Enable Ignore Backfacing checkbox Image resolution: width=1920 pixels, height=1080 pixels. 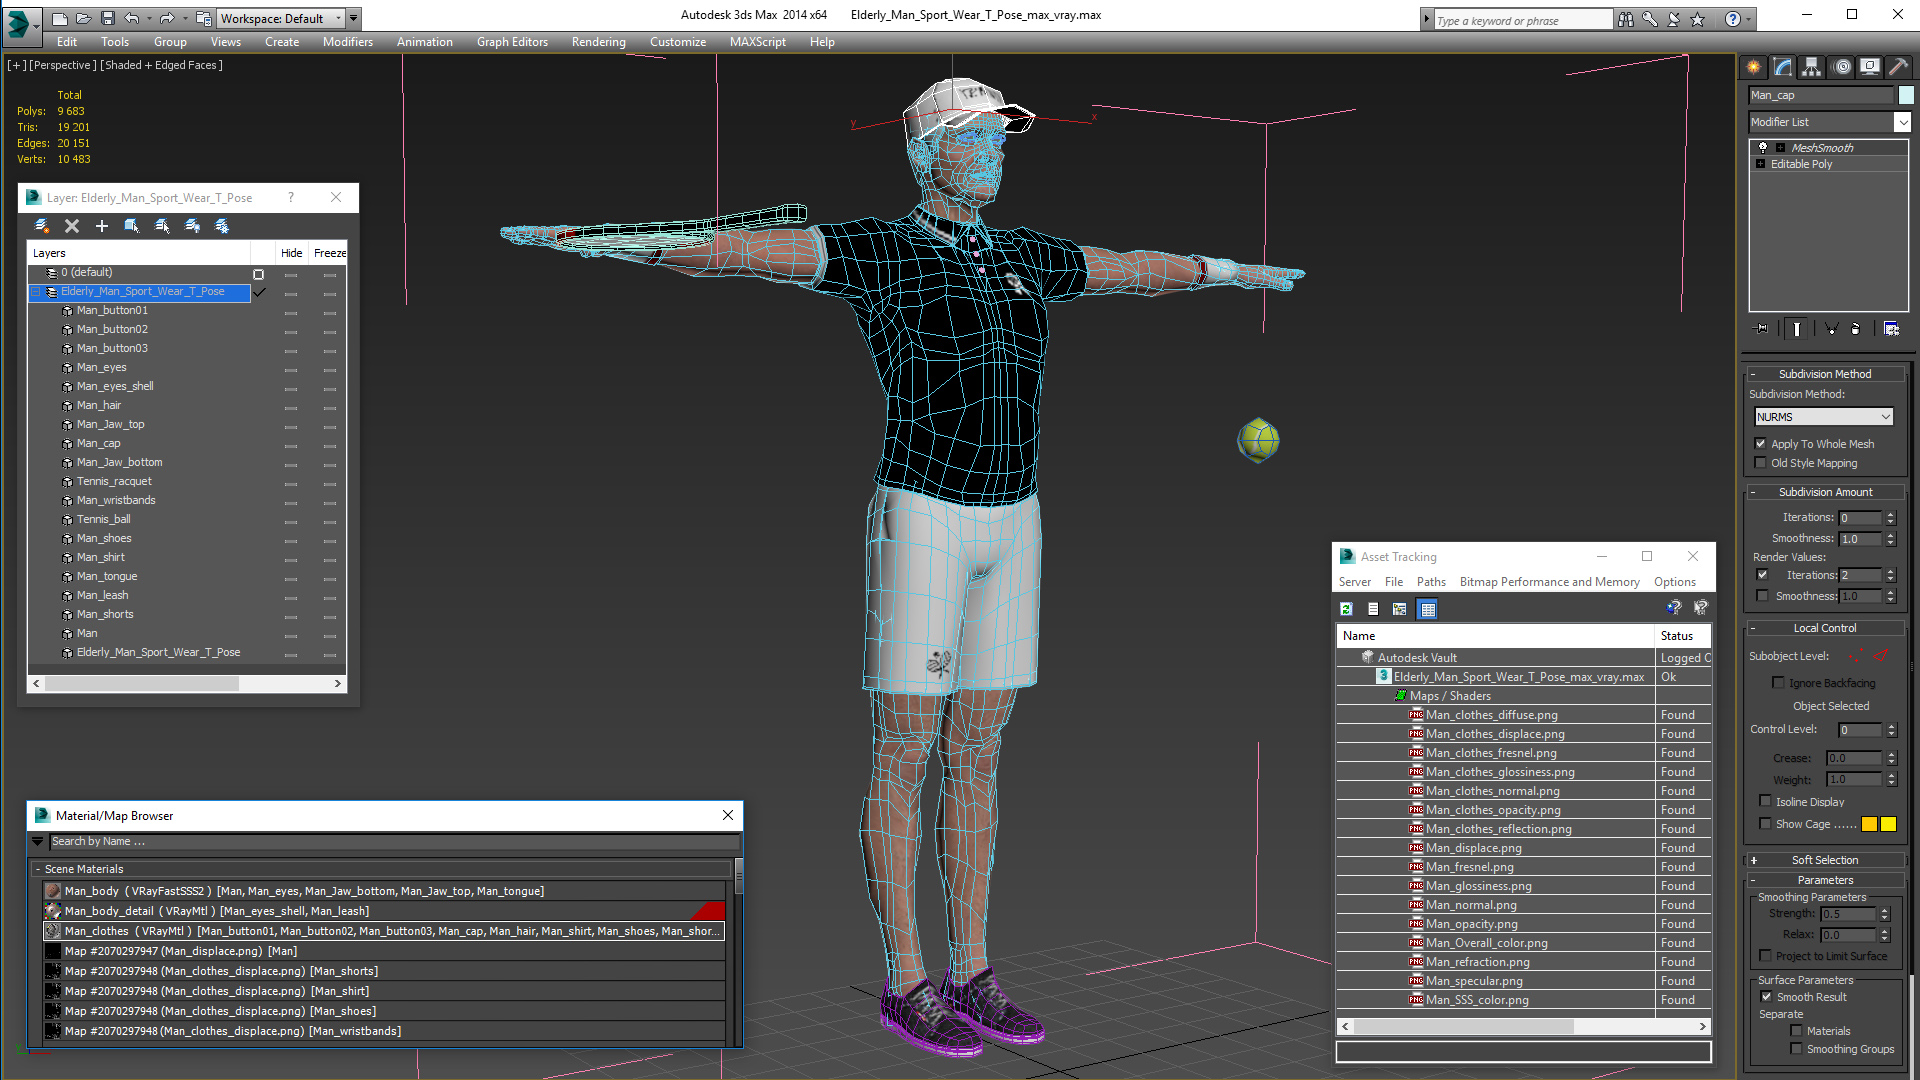[1779, 683]
